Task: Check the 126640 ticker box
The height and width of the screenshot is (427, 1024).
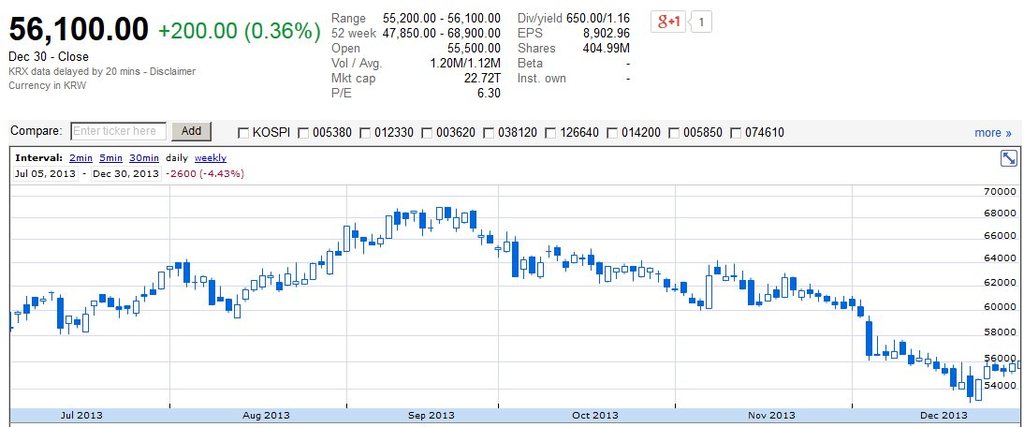Action: pos(551,133)
